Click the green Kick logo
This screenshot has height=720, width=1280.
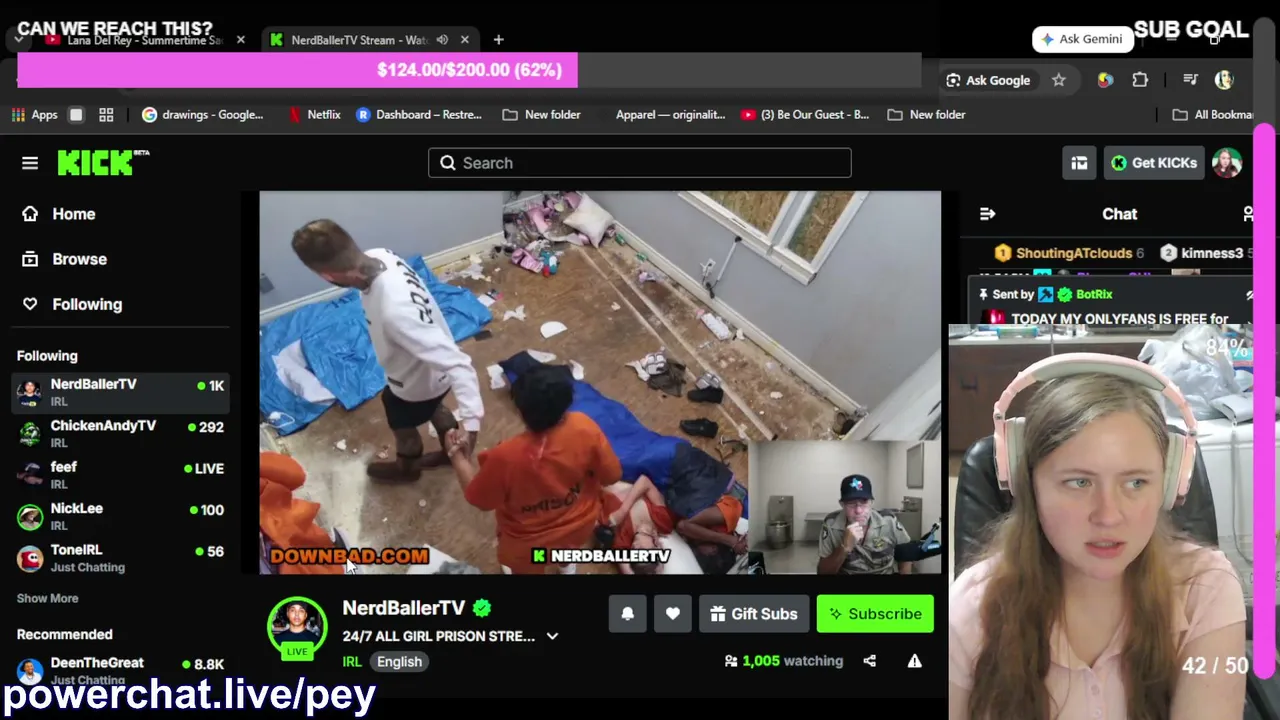pyautogui.click(x=103, y=163)
